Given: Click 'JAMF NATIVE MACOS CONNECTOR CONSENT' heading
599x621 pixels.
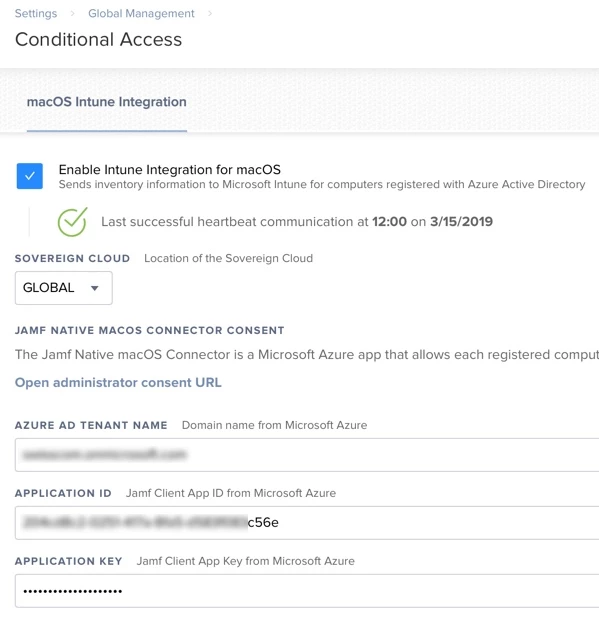Looking at the screenshot, I should (x=149, y=330).
